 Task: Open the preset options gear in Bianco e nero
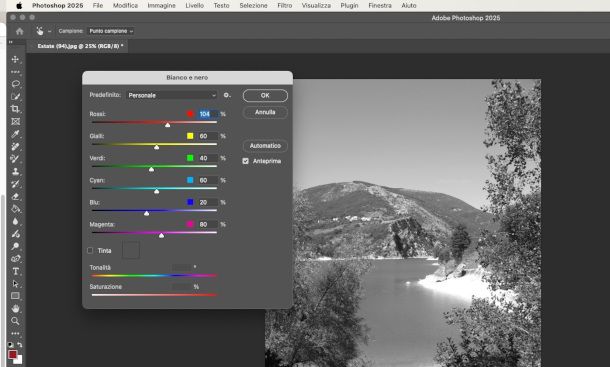pyautogui.click(x=227, y=95)
